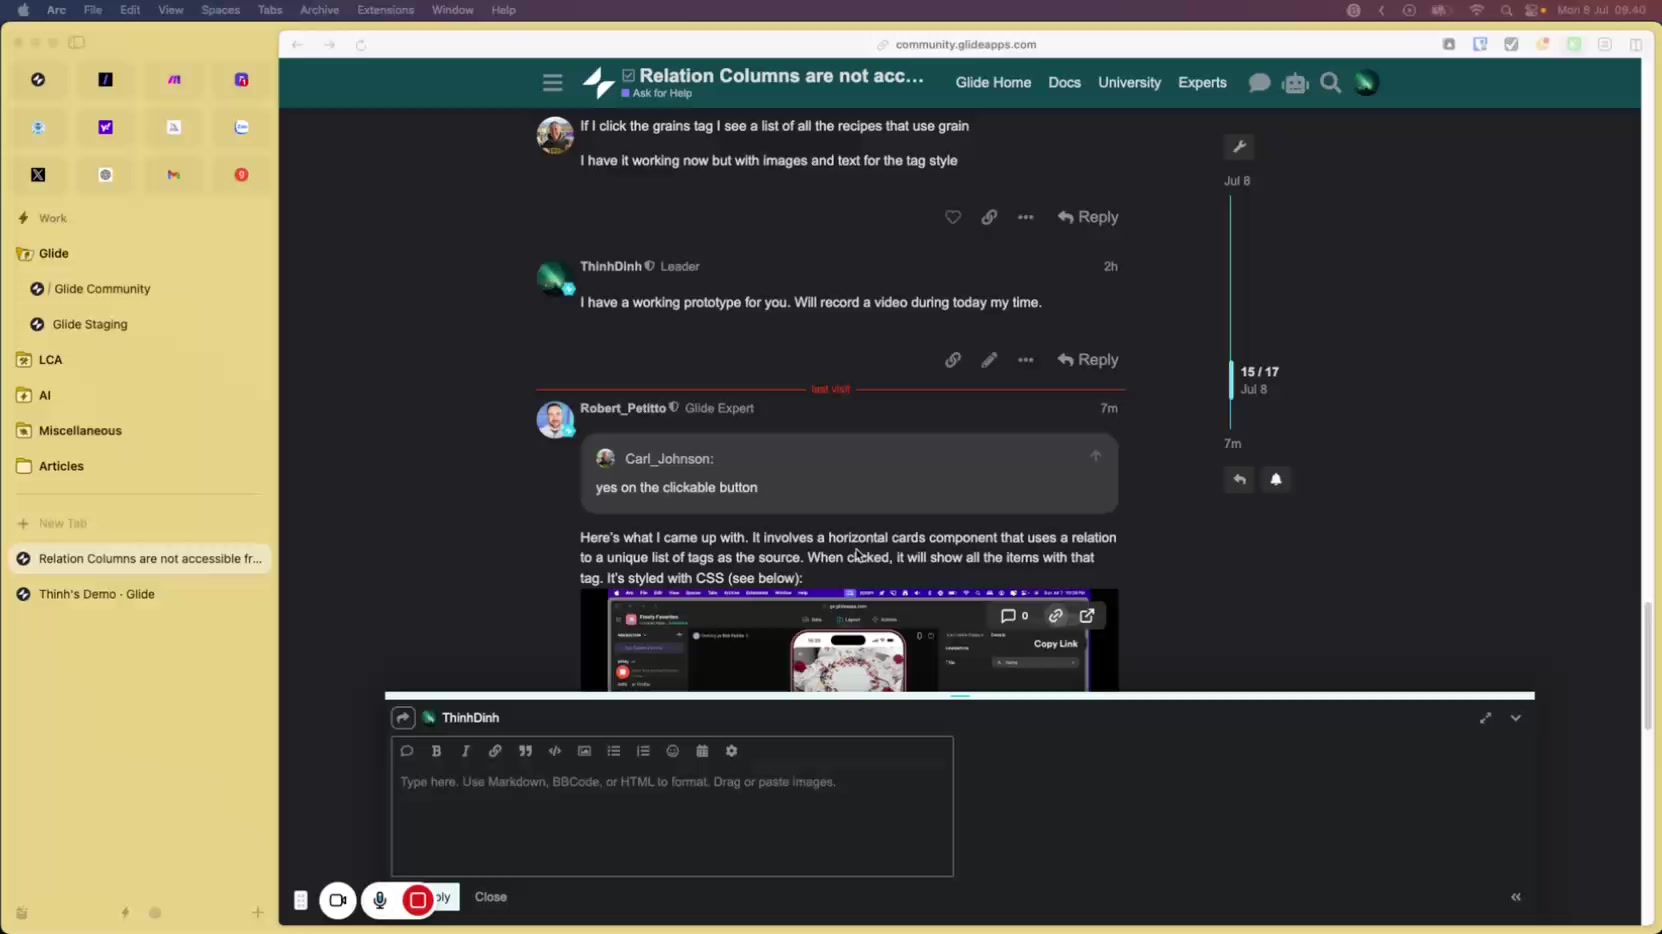Open the search magnifier in forum header
Viewport: 1662px width, 934px height.
pyautogui.click(x=1330, y=83)
